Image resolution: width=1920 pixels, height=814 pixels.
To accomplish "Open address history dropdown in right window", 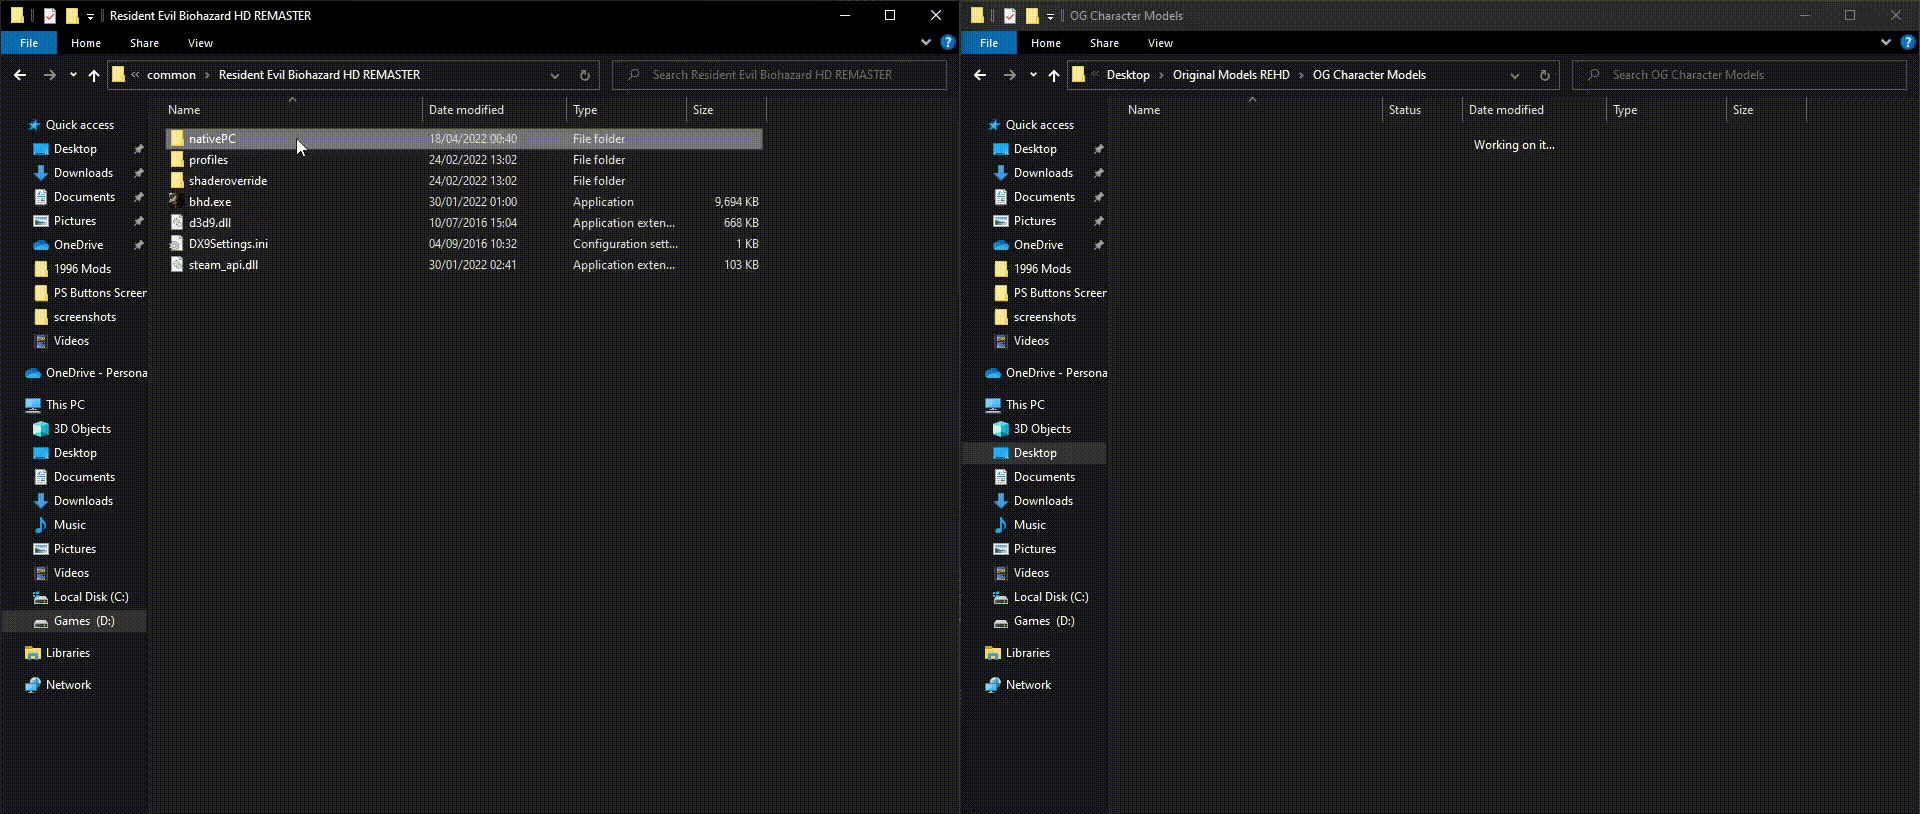I will click(1515, 75).
